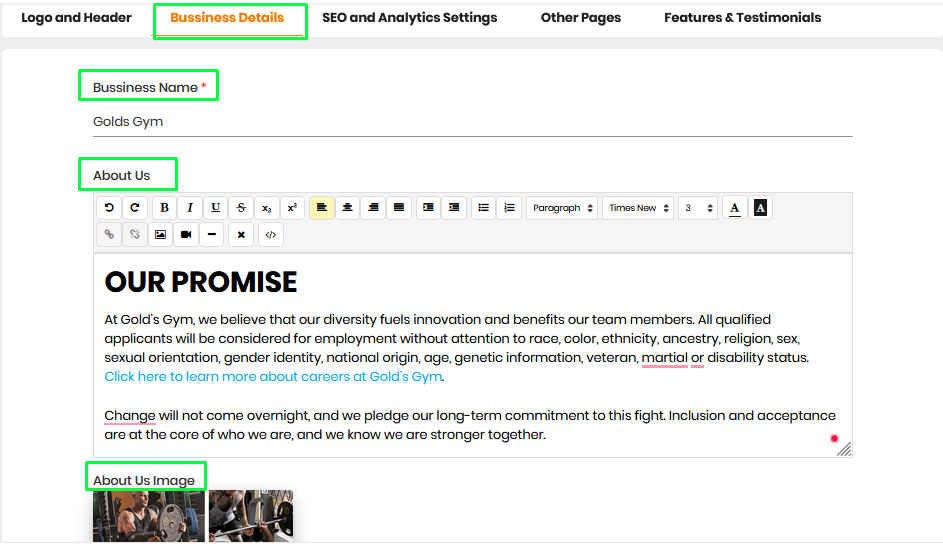
Task: Click the Bussiness Name field with Golds Gym
Action: click(473, 121)
